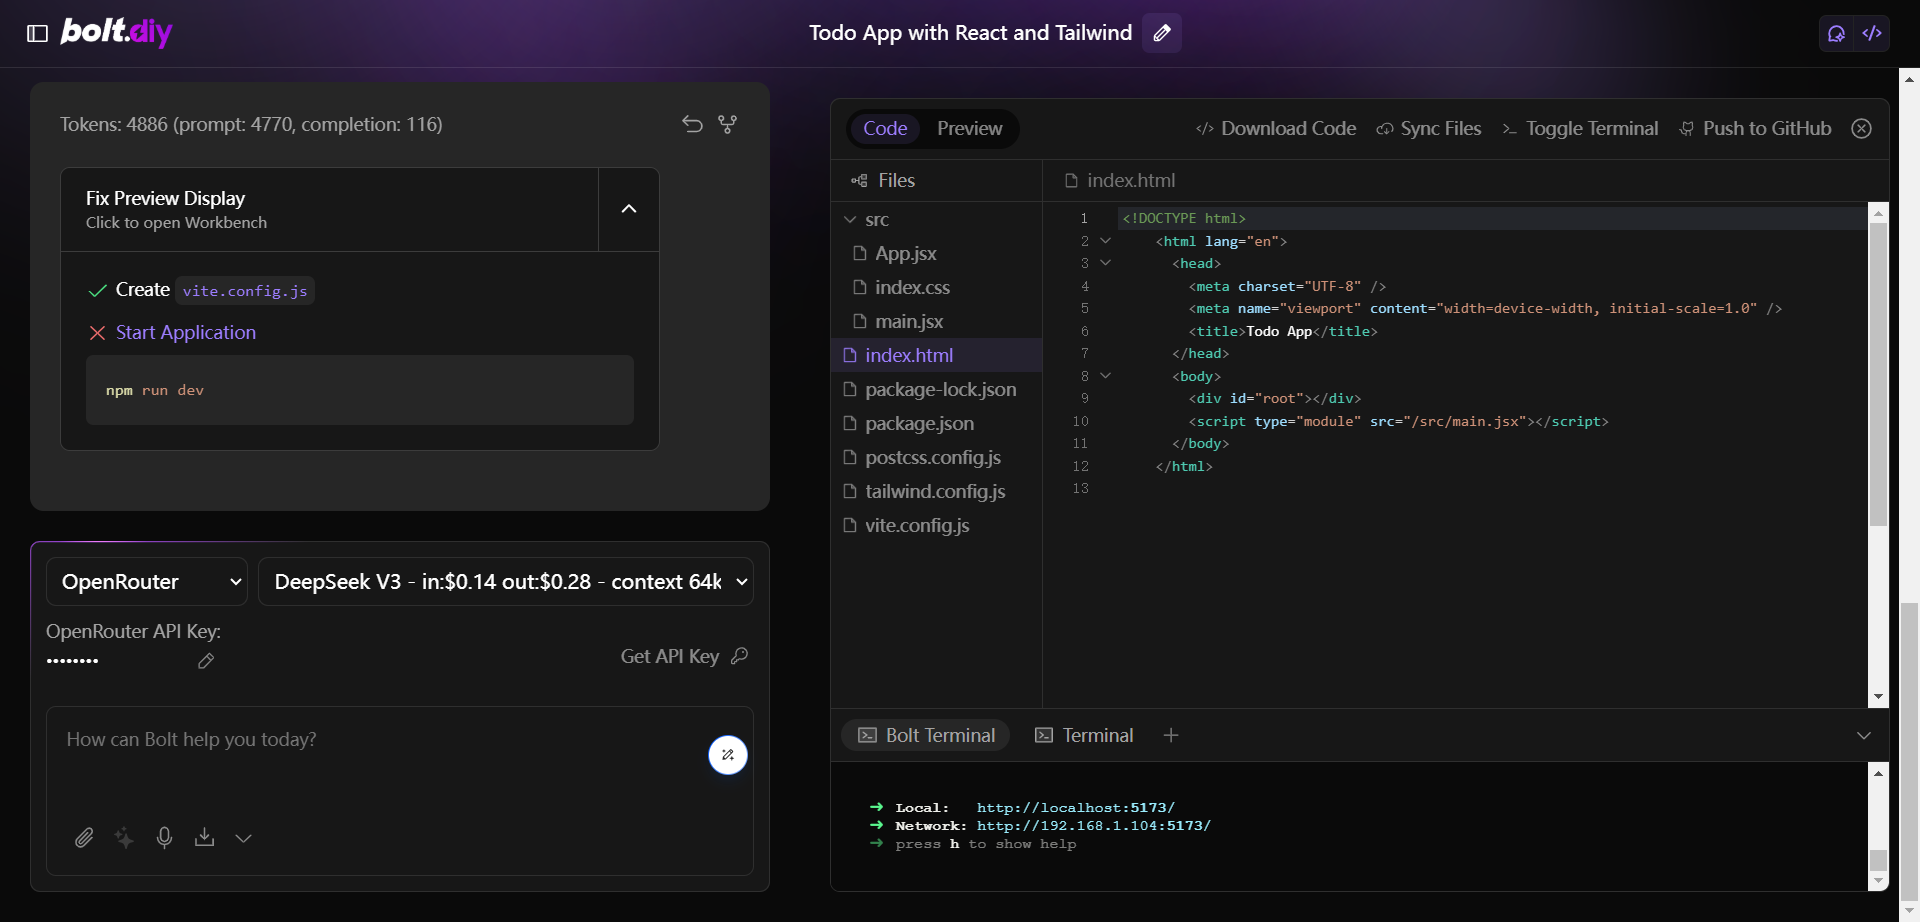Select index.html in the file tree
The width and height of the screenshot is (1920, 922).
(936, 355)
